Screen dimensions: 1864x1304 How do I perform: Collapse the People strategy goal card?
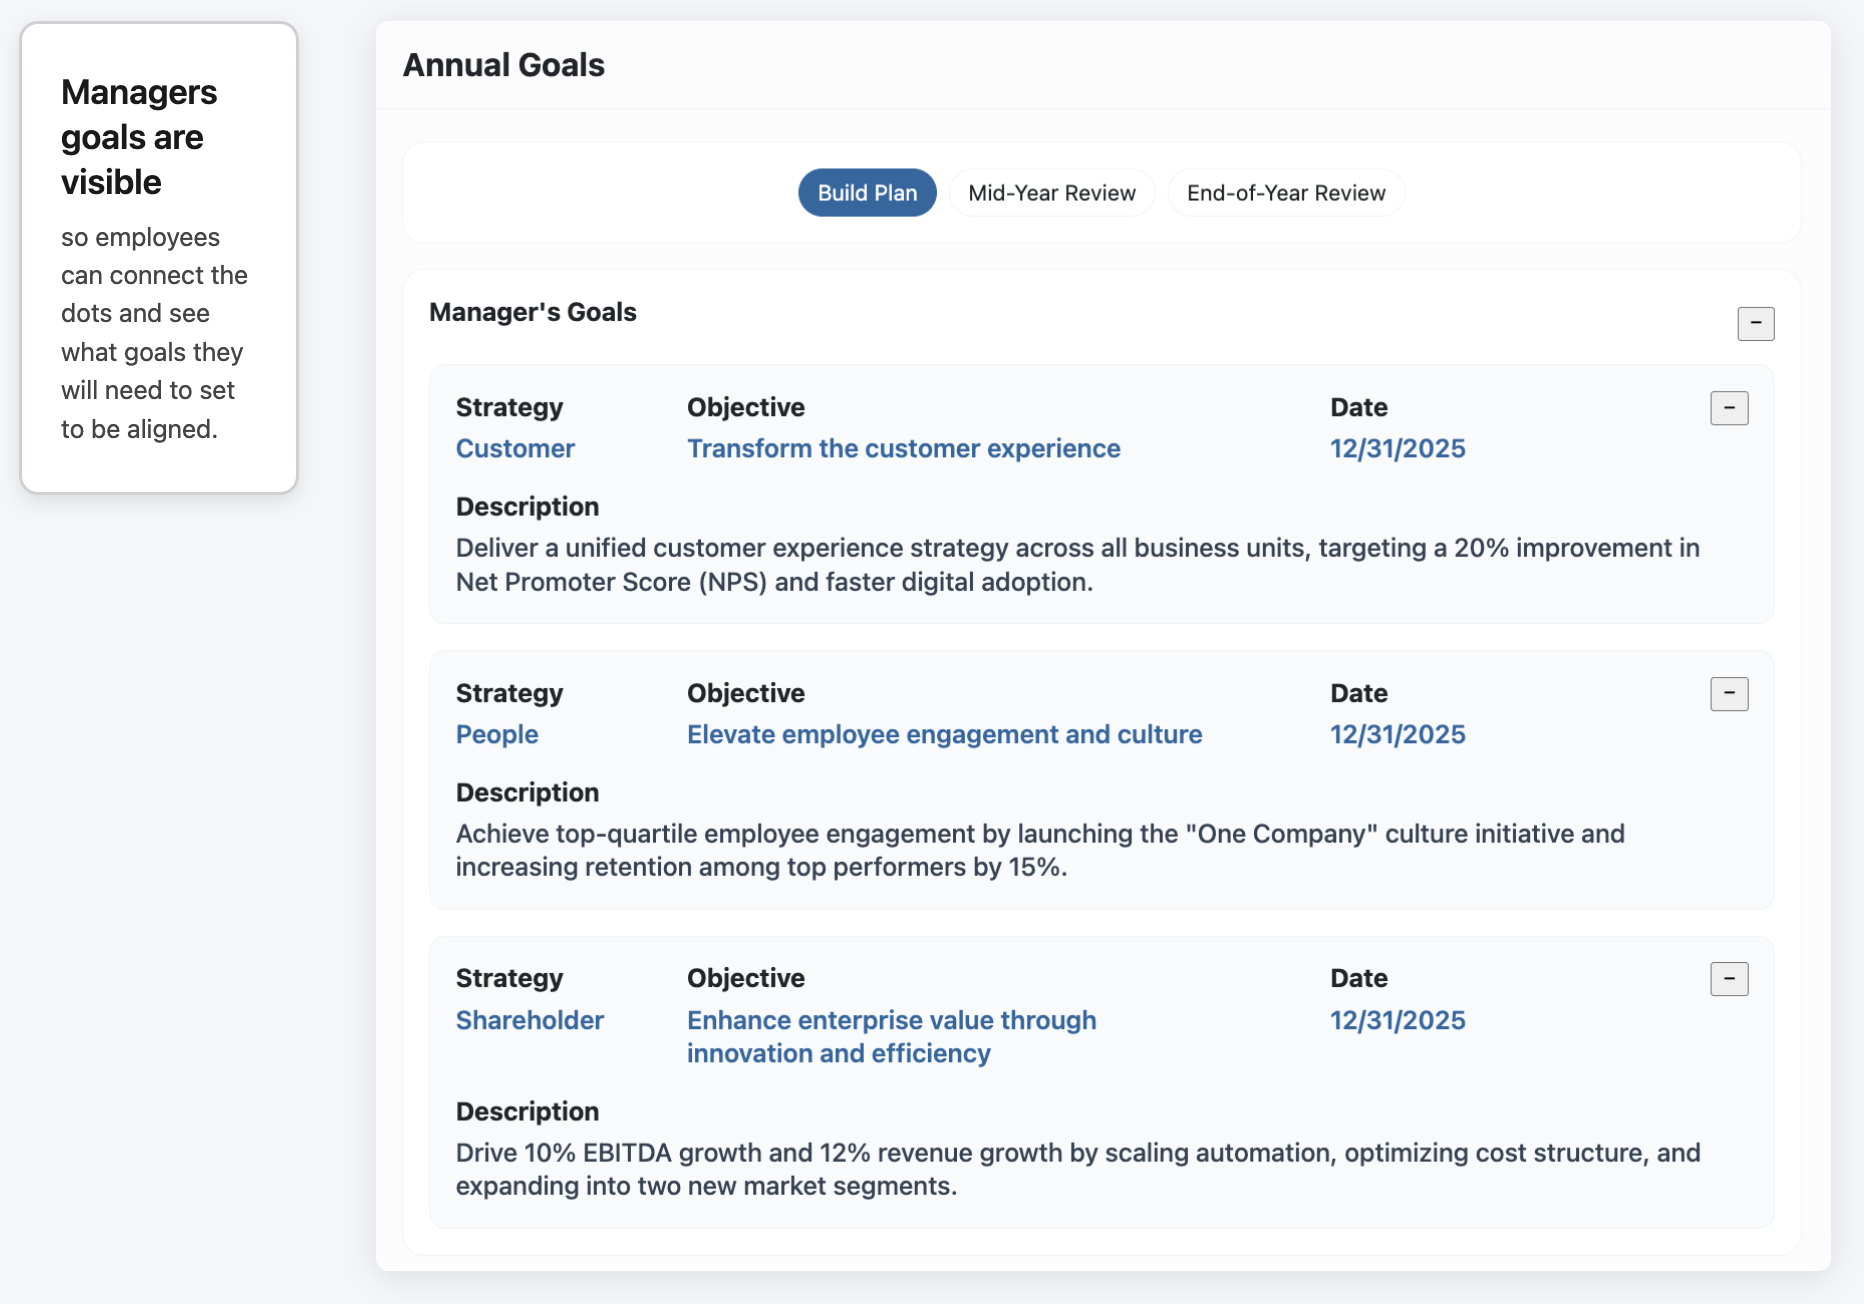(1729, 693)
